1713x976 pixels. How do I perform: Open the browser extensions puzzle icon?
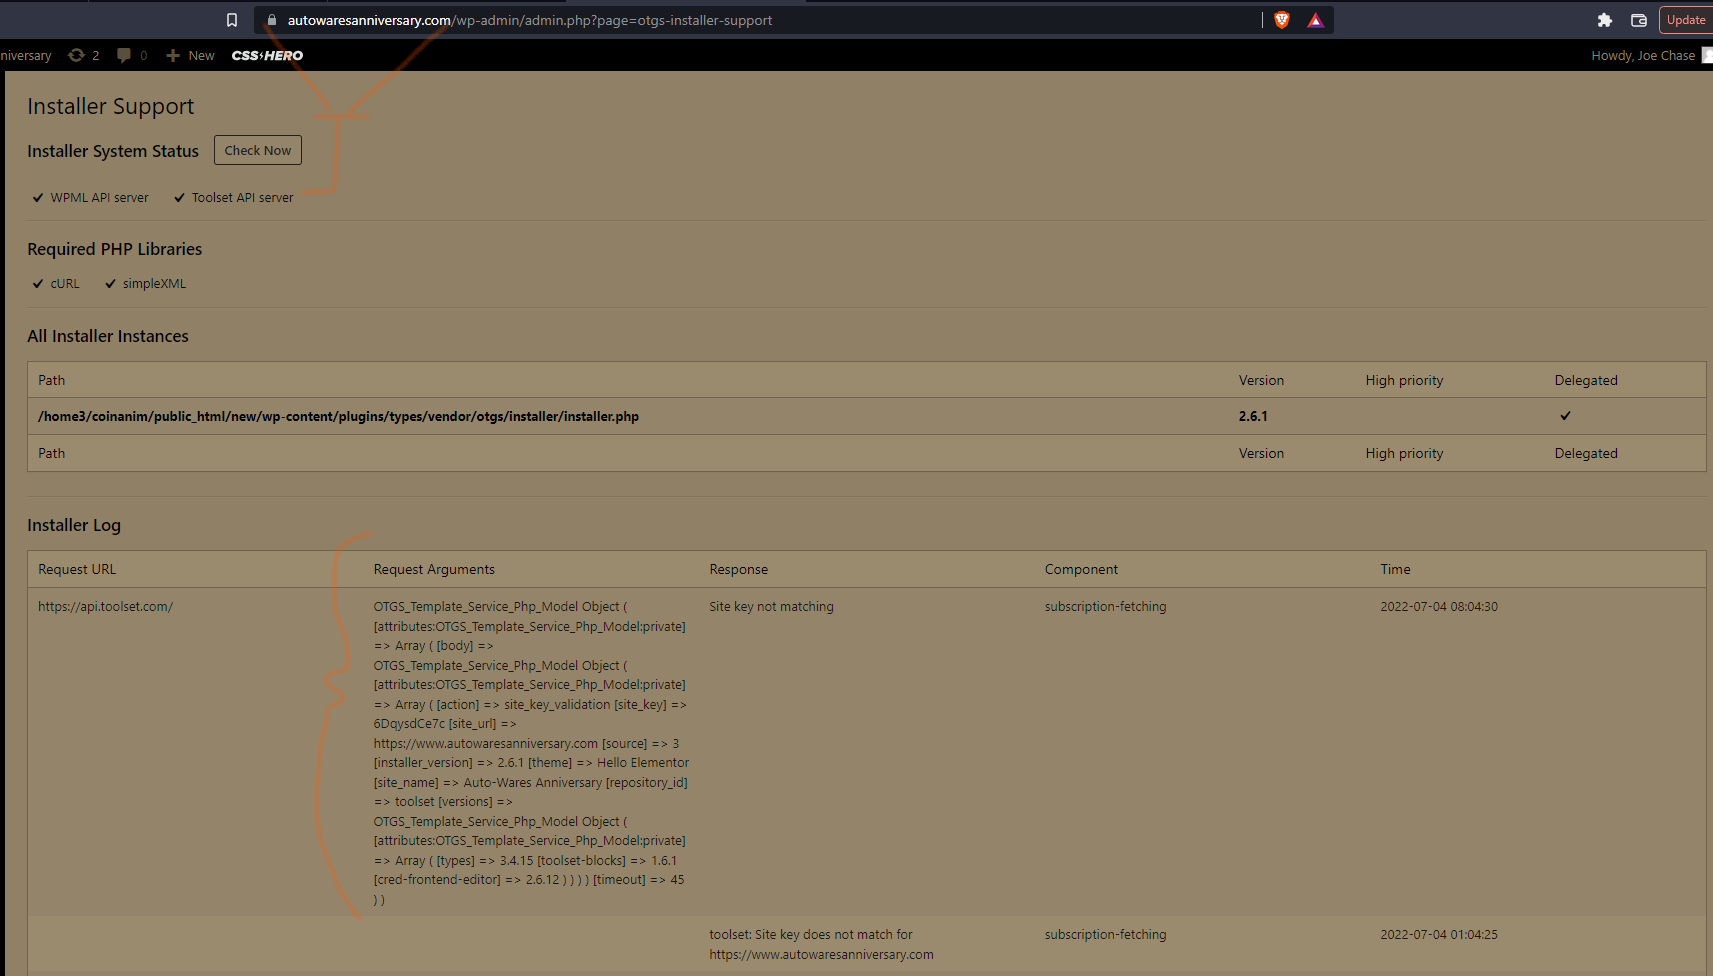point(1605,20)
